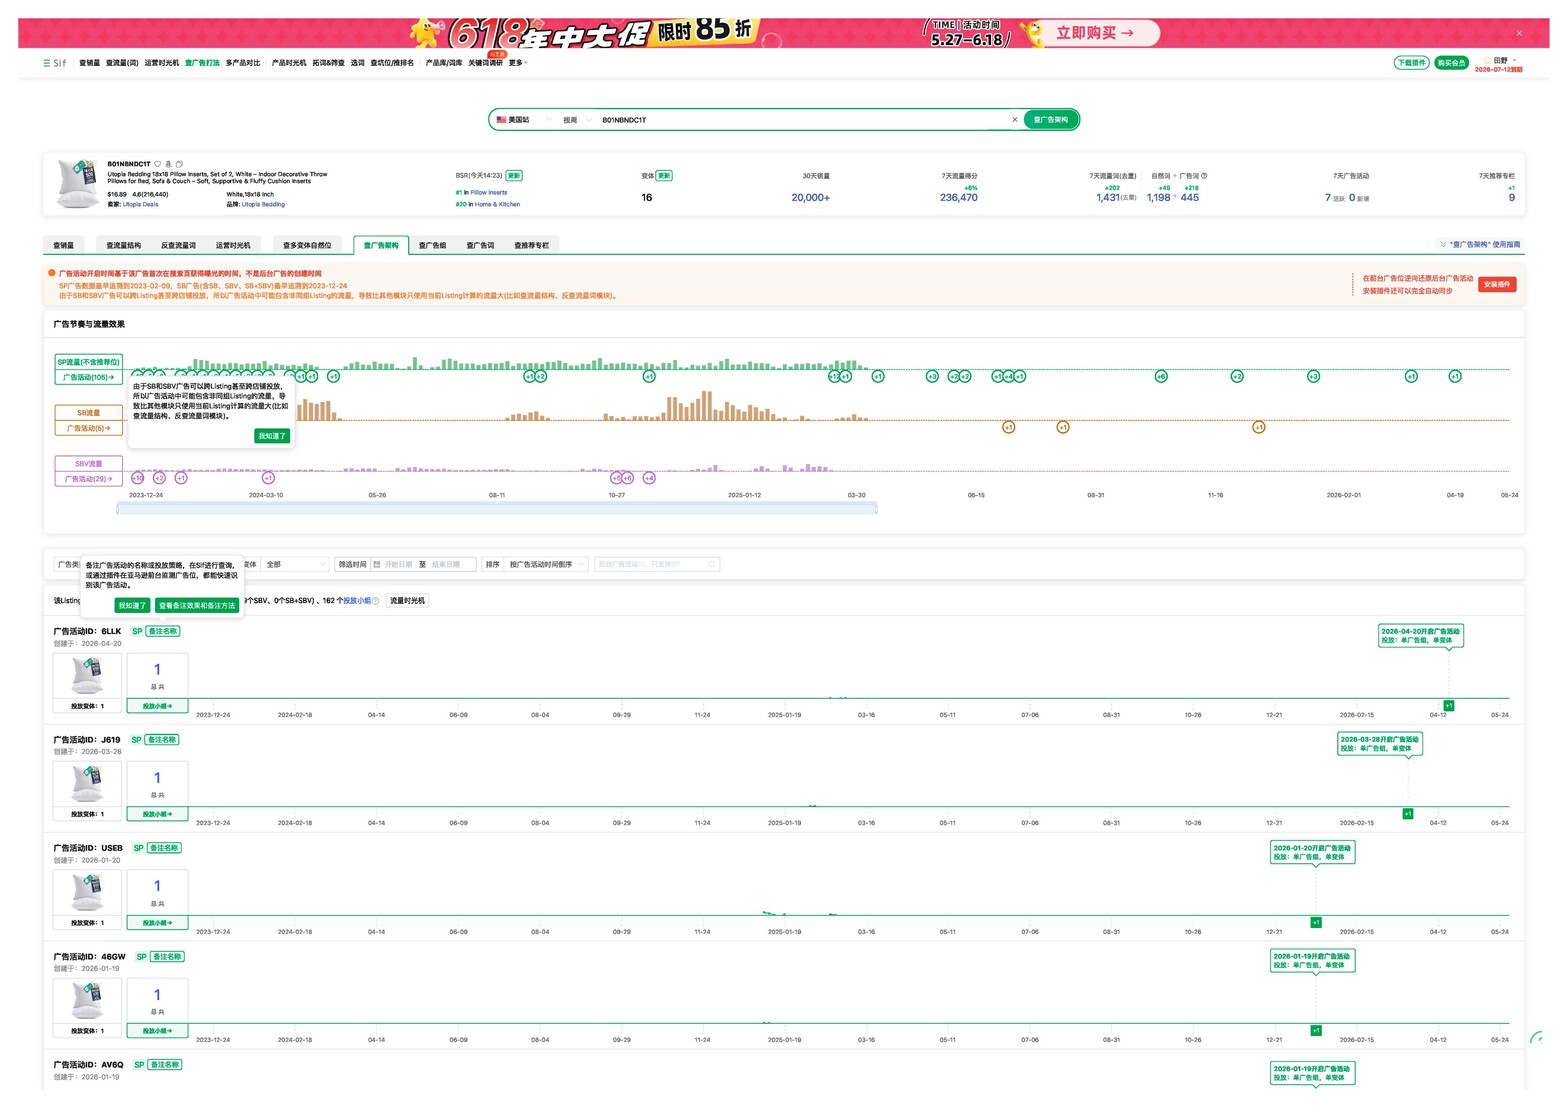Click the help icon beside 广告词

coord(1204,176)
